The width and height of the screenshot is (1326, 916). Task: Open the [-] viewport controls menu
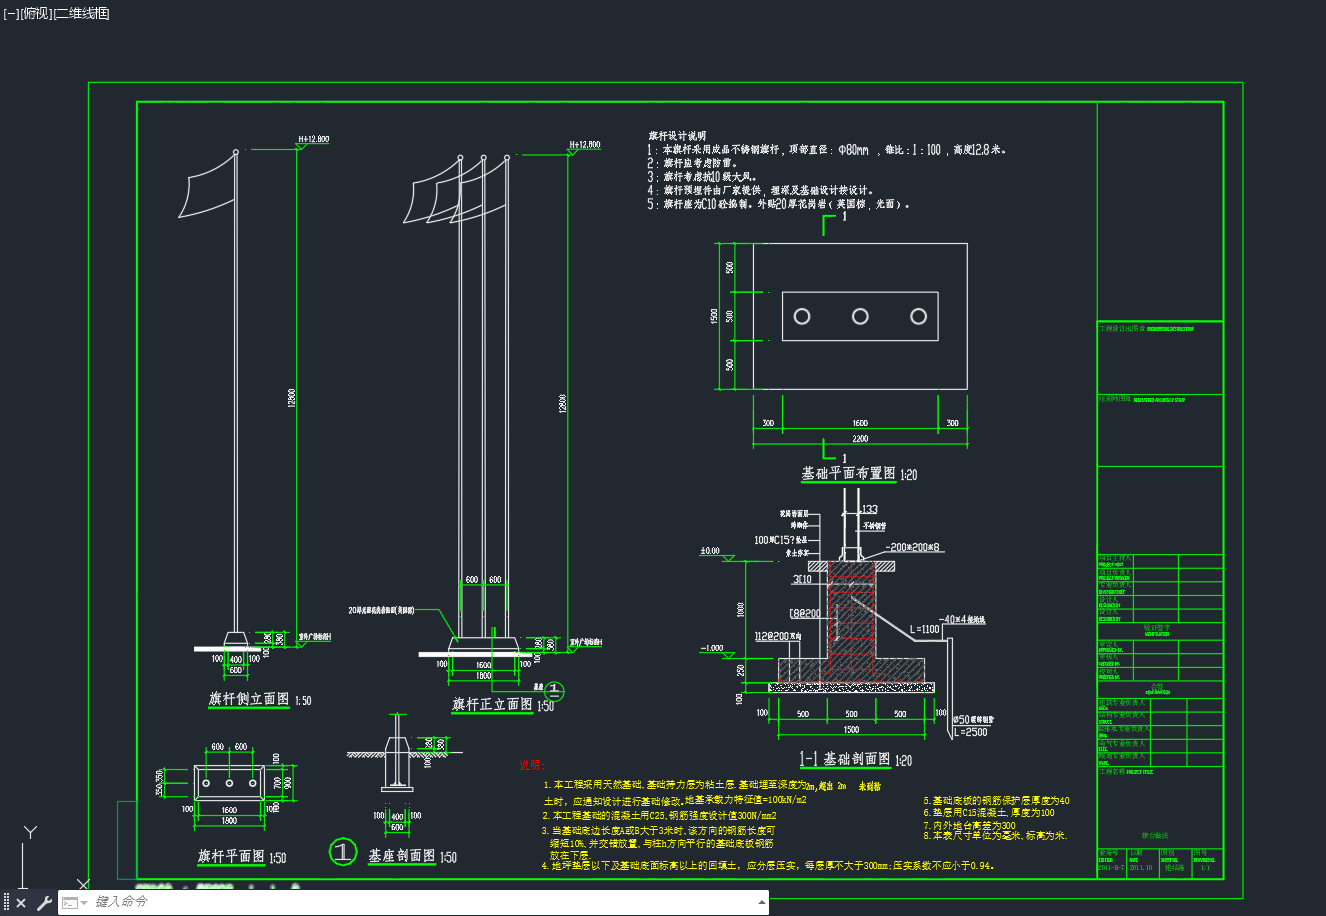11,13
